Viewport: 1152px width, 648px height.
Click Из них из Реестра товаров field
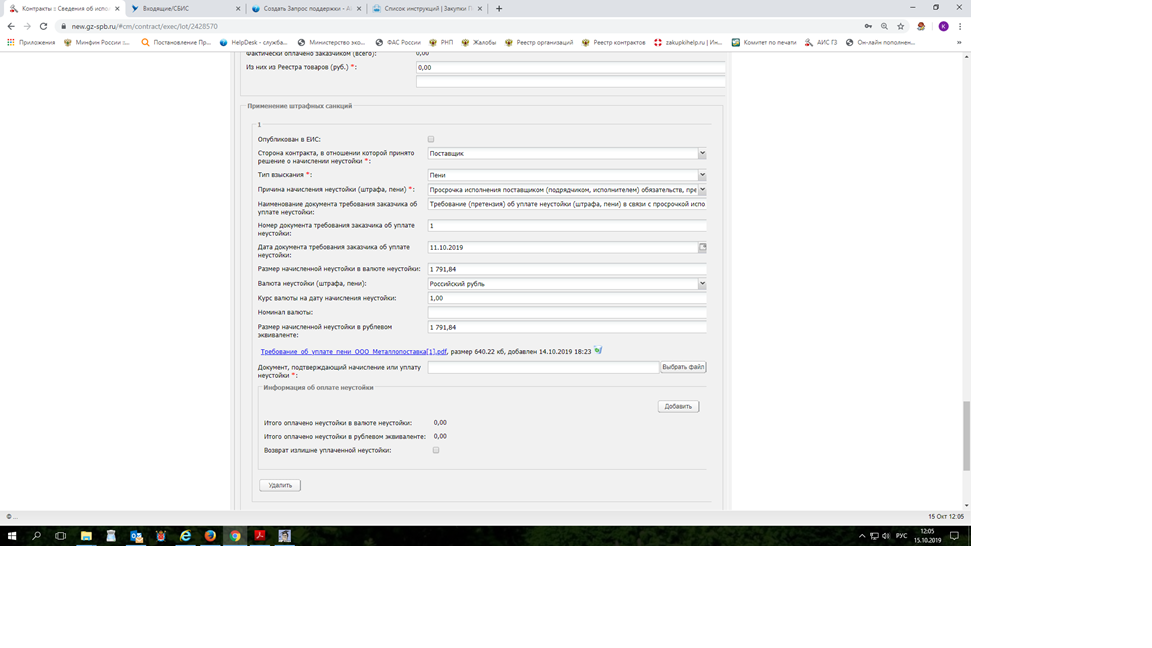point(571,68)
